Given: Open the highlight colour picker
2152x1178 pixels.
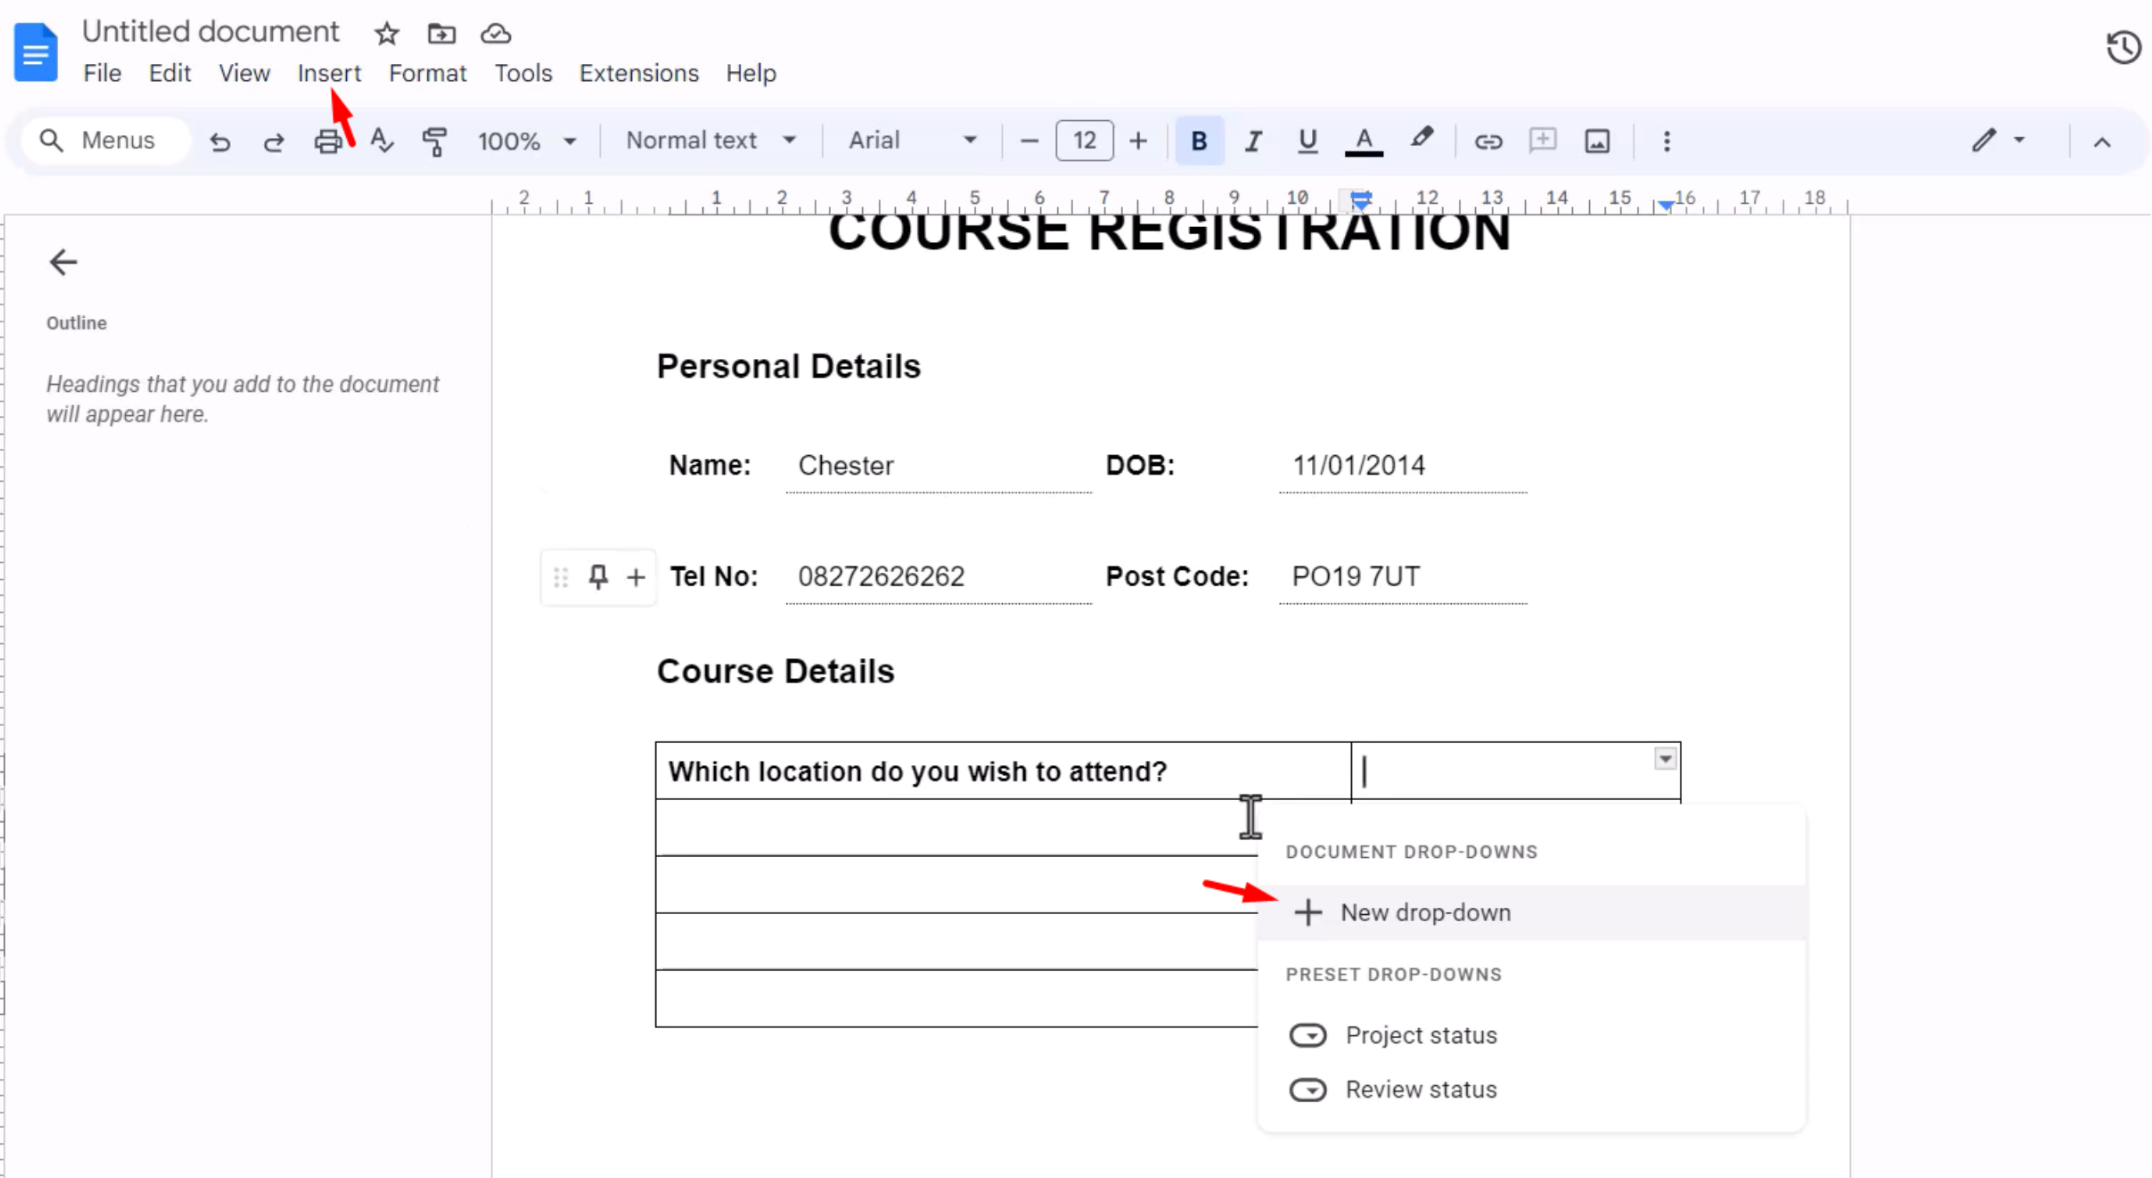Looking at the screenshot, I should [x=1421, y=139].
